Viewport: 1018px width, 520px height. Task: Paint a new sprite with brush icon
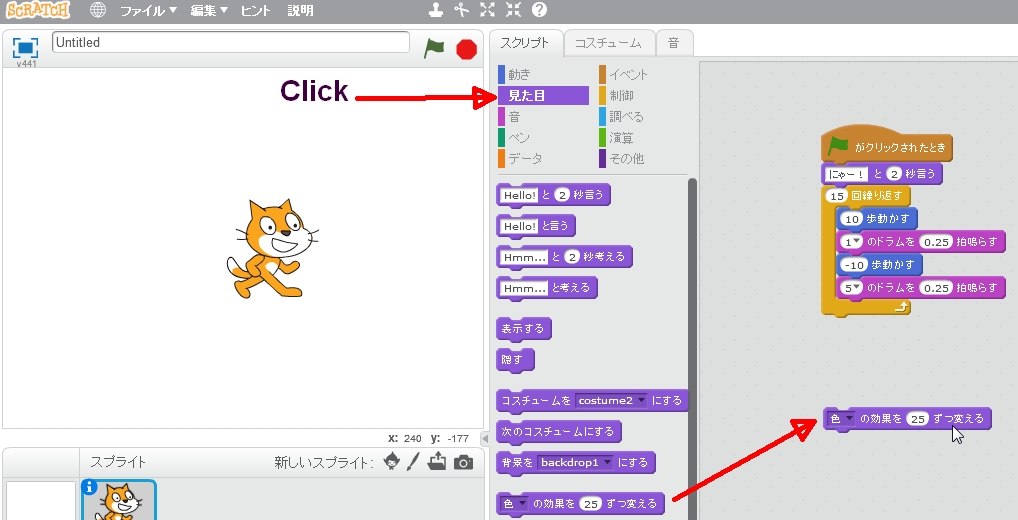413,462
